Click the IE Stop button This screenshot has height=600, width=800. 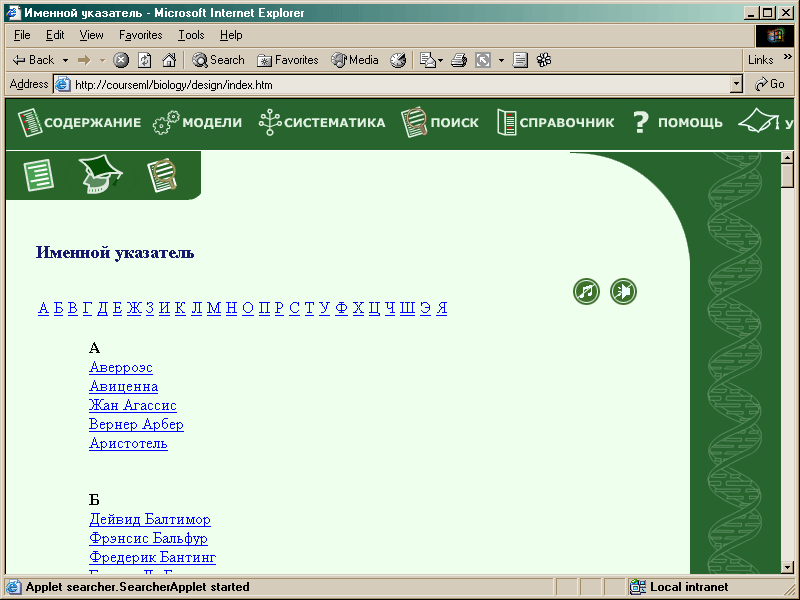click(x=121, y=60)
